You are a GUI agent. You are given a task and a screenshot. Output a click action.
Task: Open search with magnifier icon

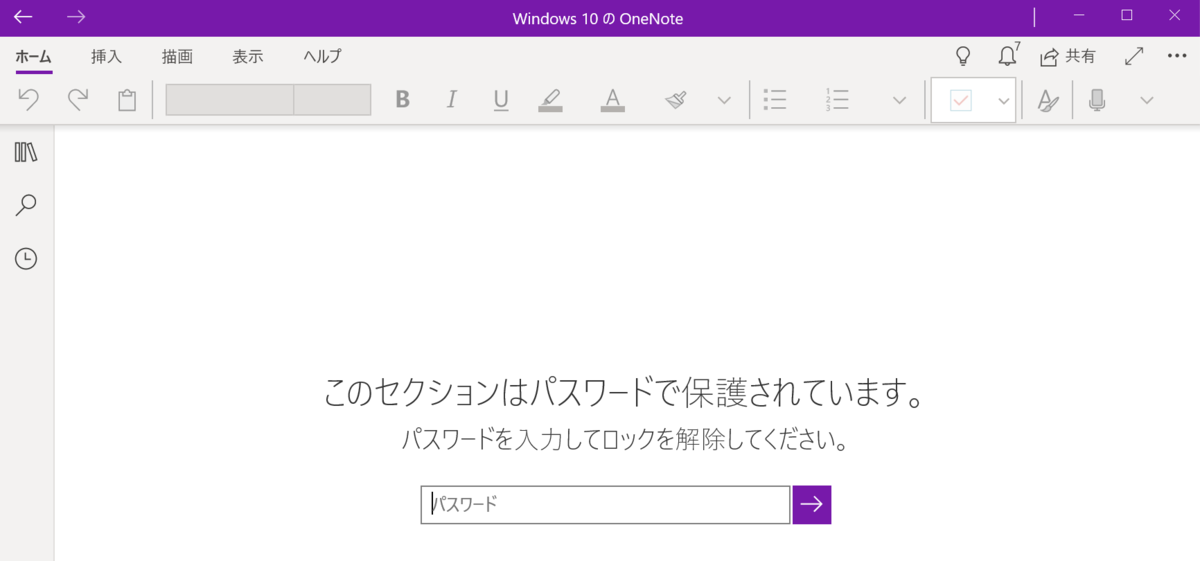pyautogui.click(x=26, y=206)
